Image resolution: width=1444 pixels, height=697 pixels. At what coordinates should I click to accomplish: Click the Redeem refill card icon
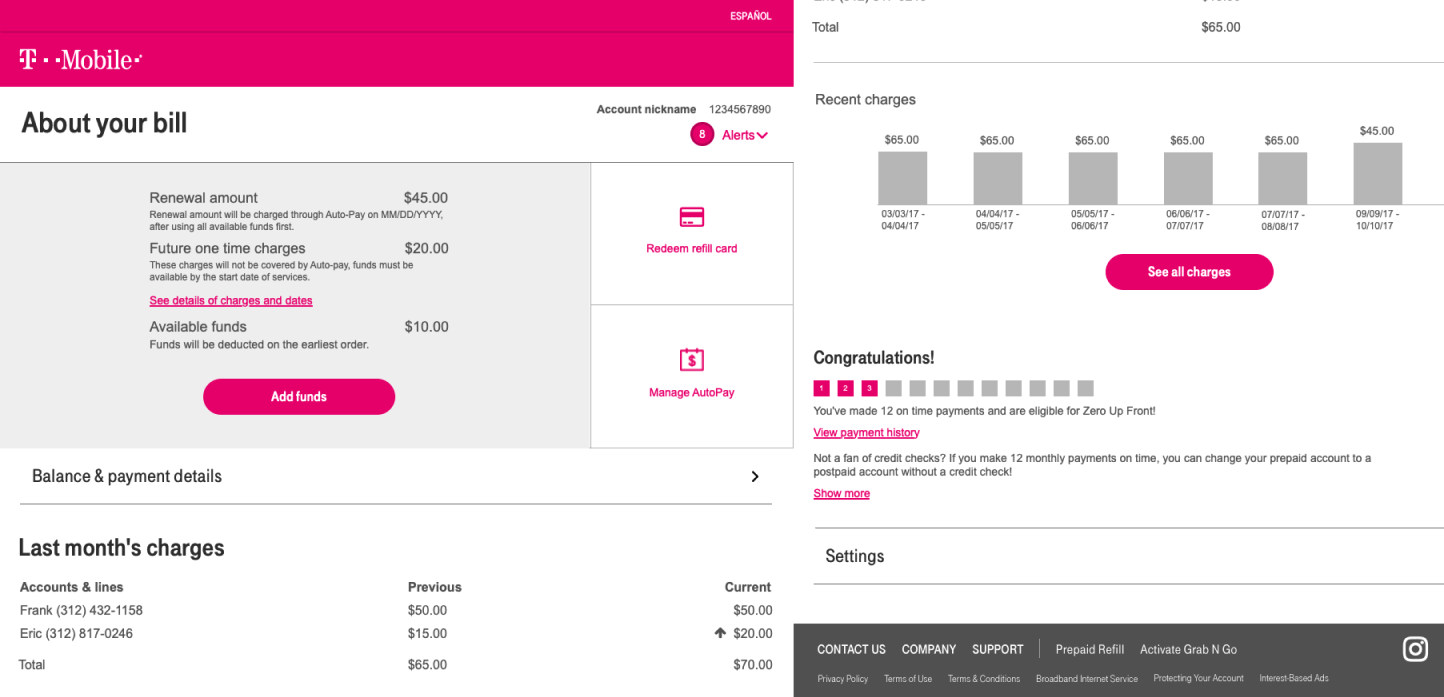691,217
